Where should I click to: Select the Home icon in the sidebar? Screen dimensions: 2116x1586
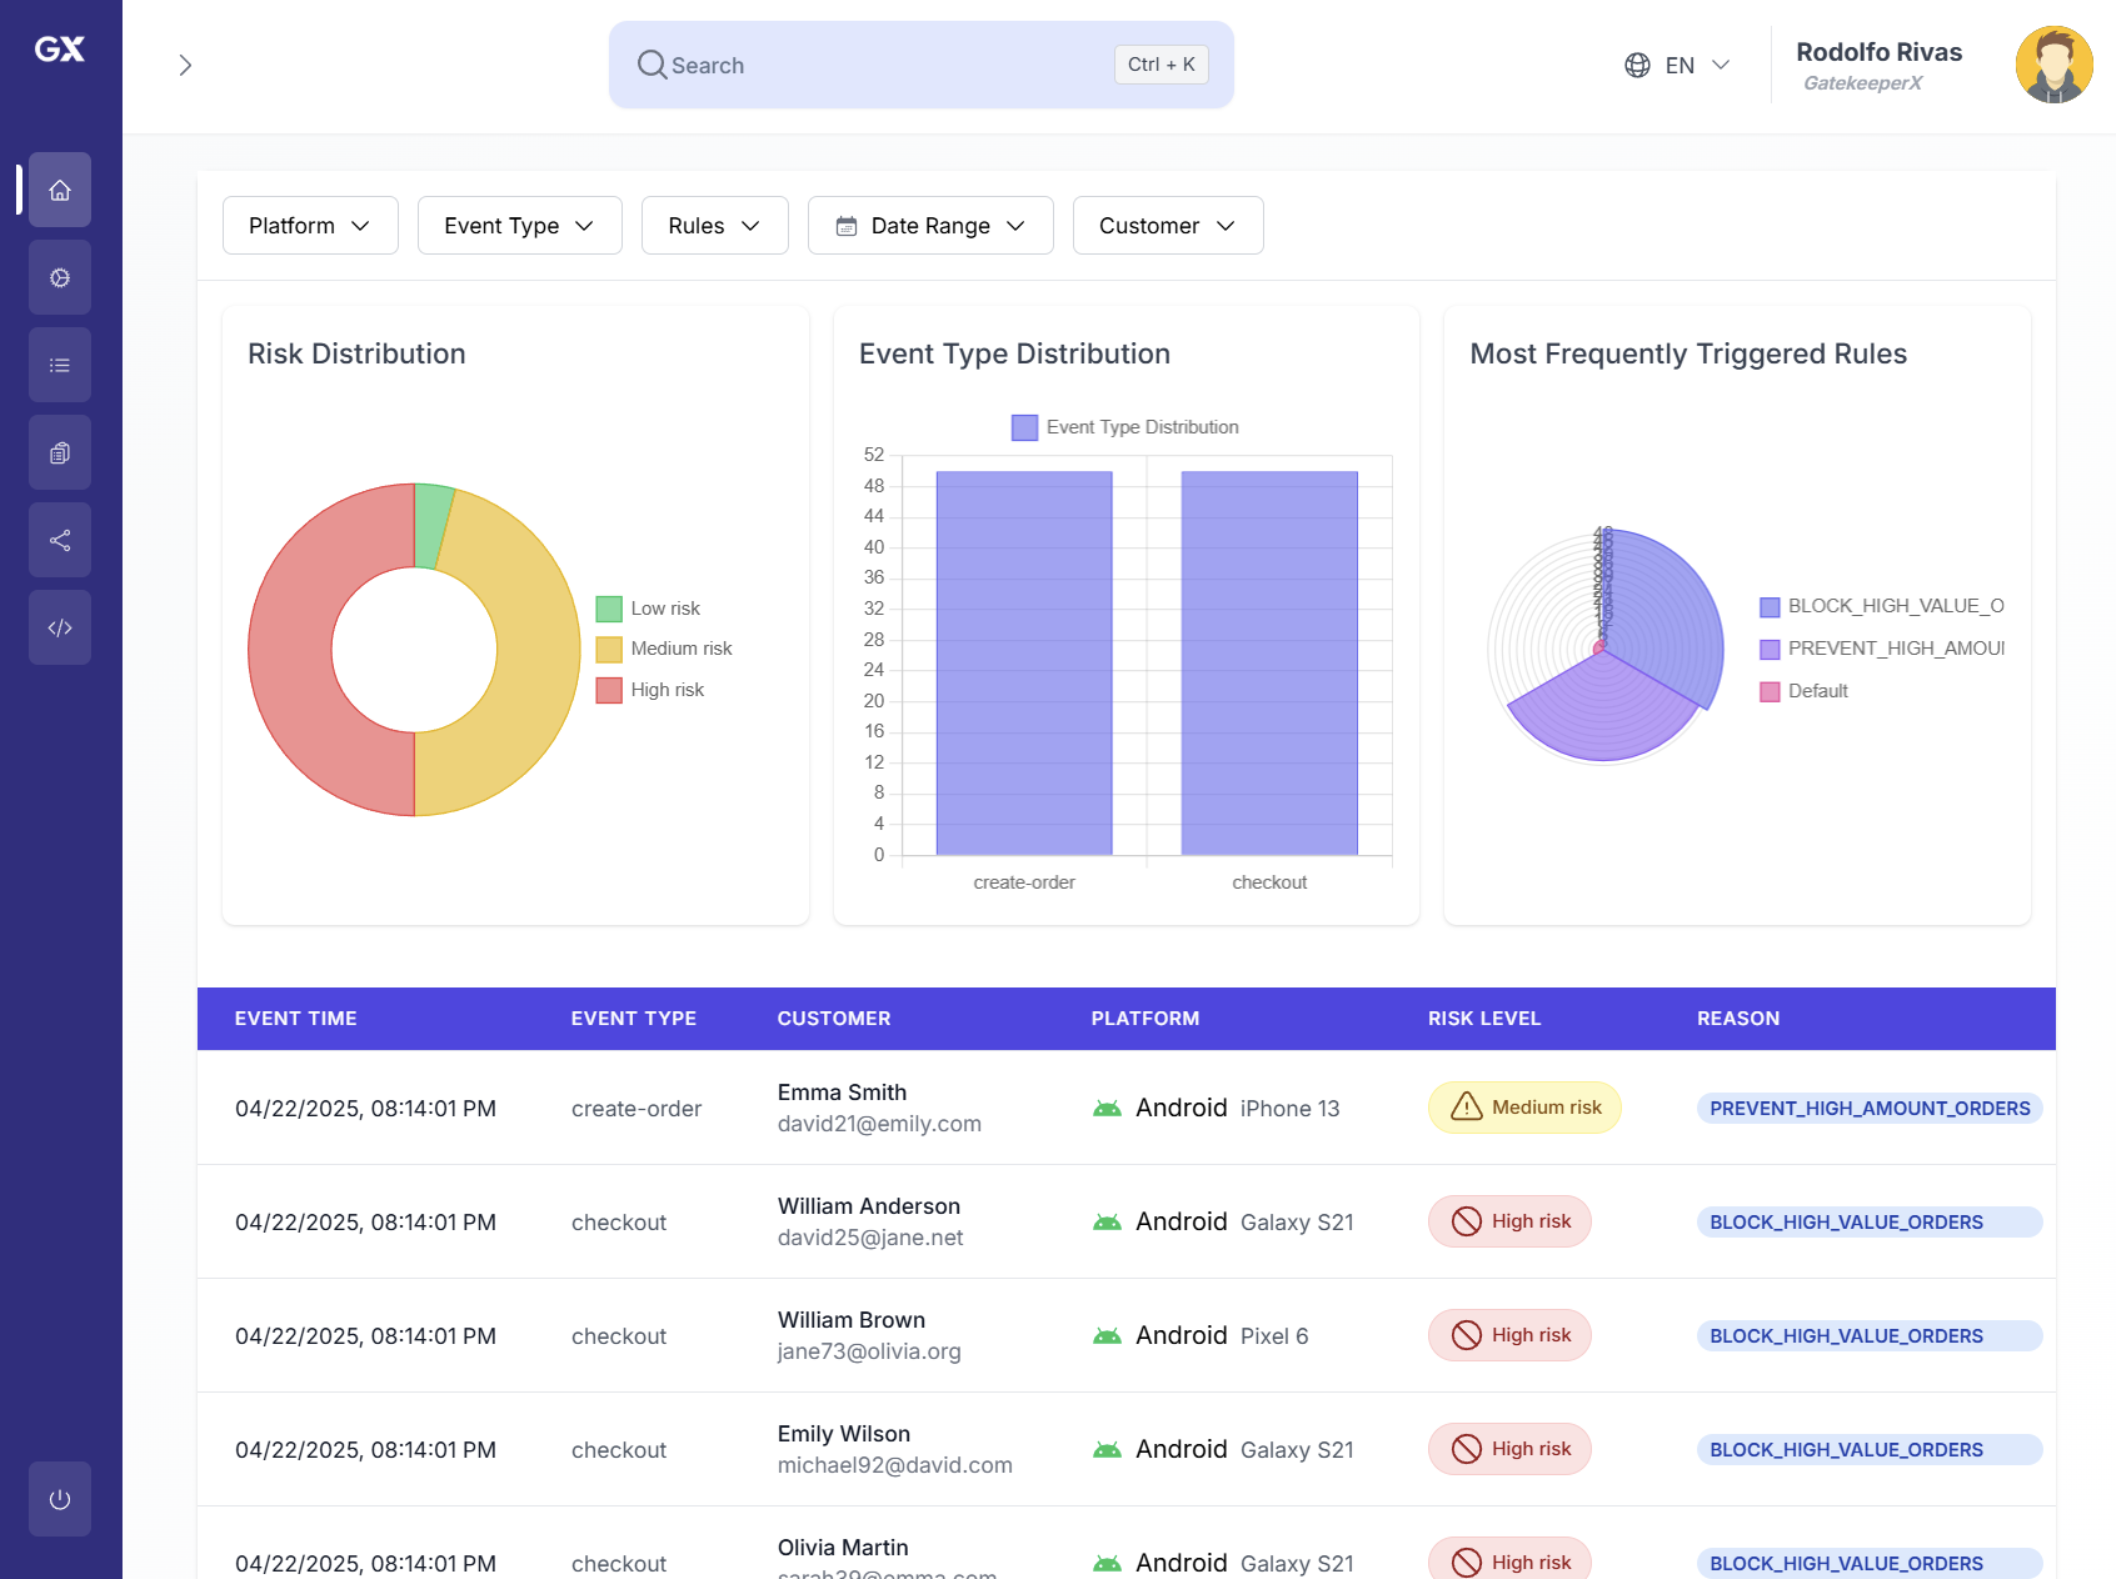tap(60, 190)
